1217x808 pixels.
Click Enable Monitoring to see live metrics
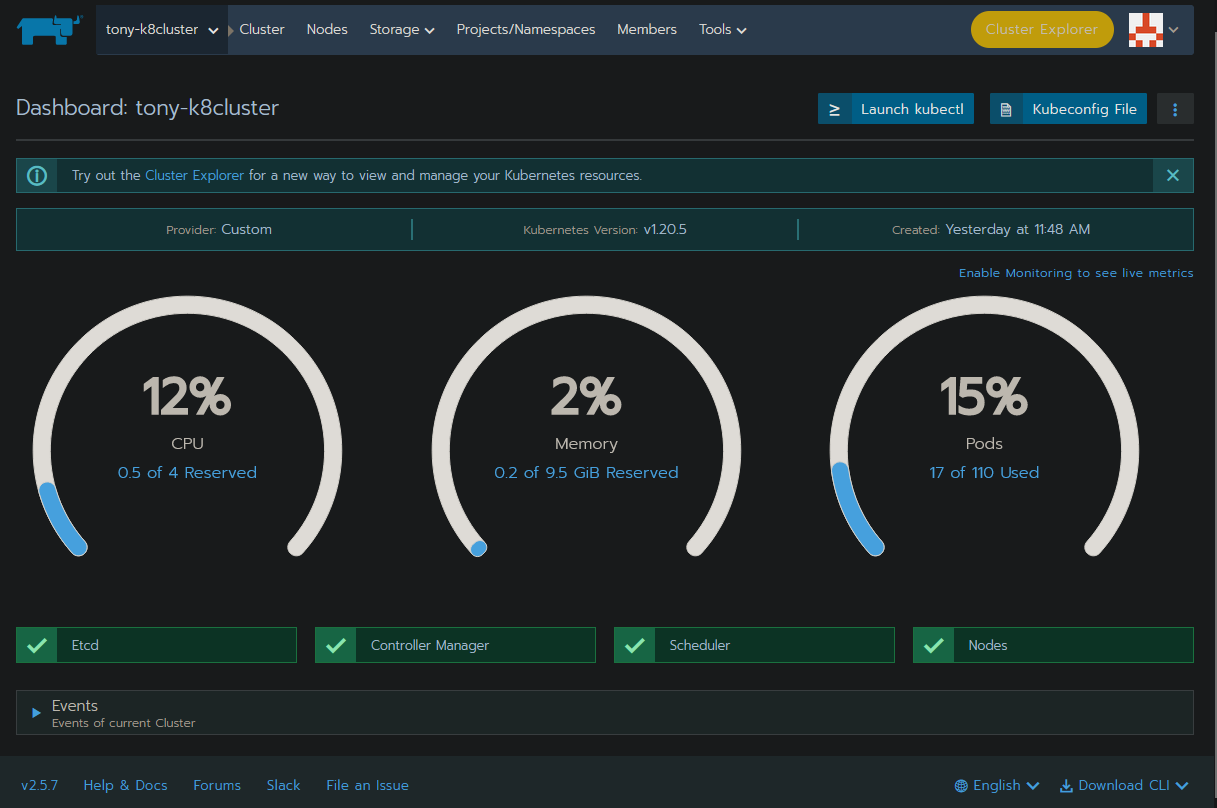[x=1076, y=273]
